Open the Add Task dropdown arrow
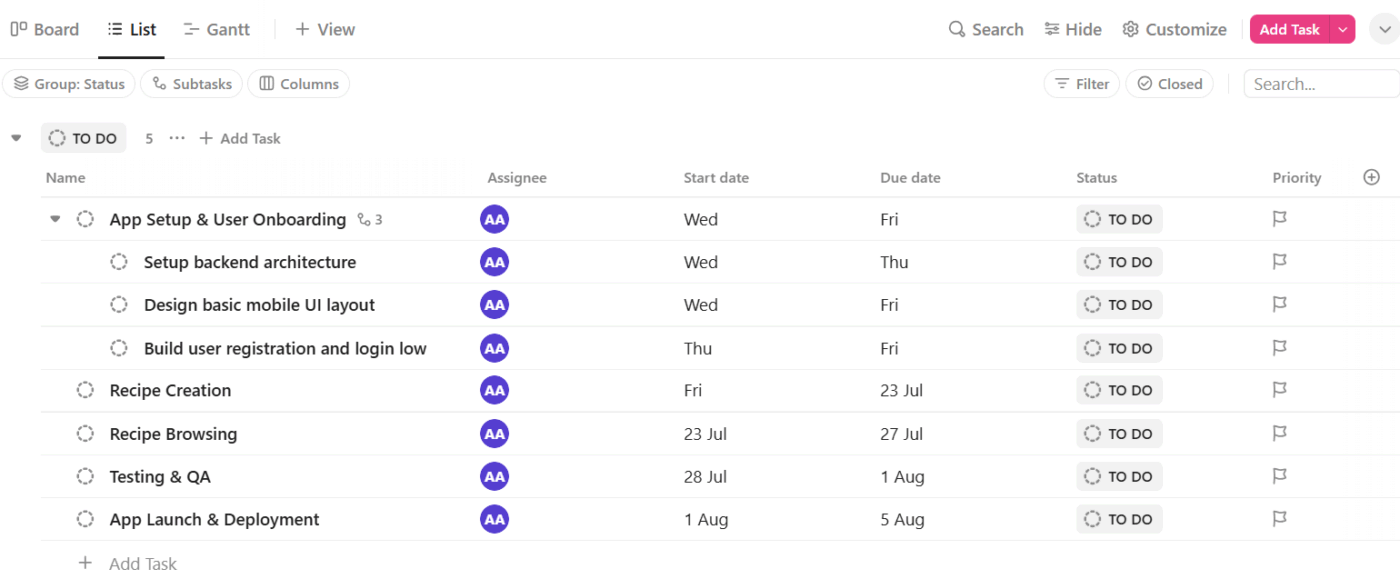Viewport: 1400px width, 579px height. [1343, 30]
